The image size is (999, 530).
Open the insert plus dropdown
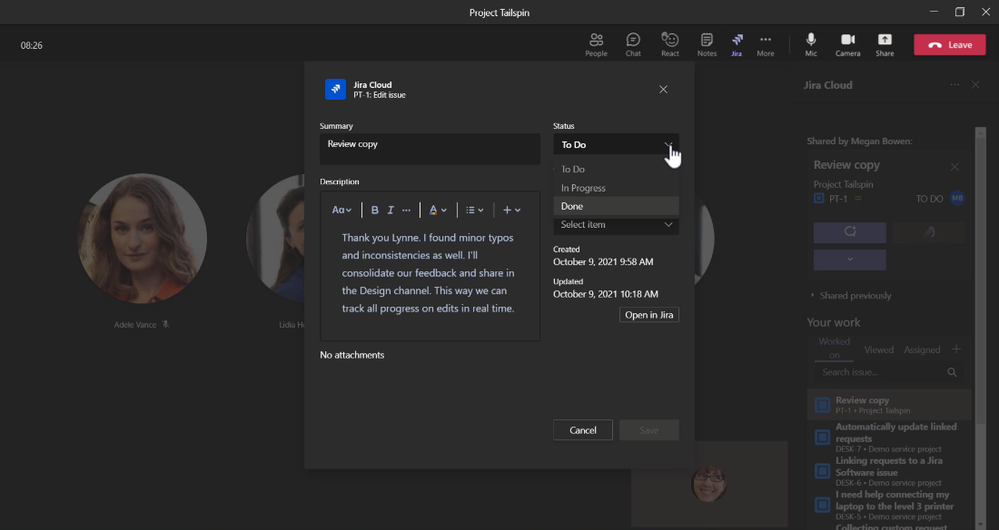(x=512, y=210)
